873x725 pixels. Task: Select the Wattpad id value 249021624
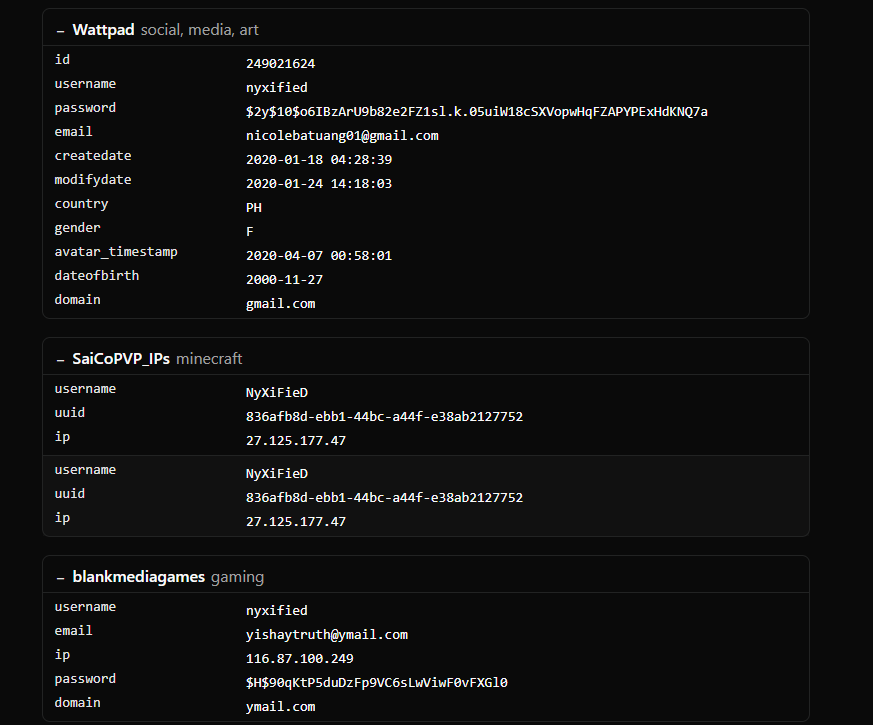[x=281, y=64]
